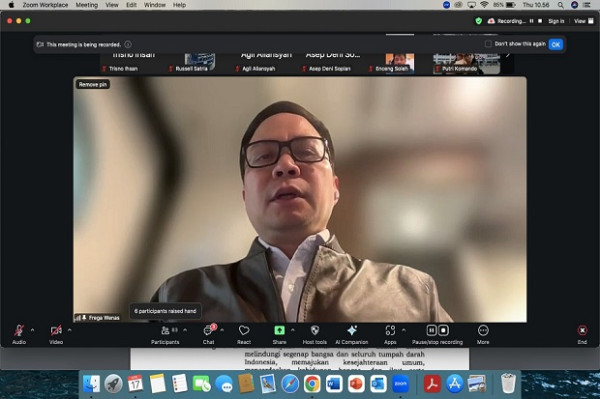Show next participants in the thumbnail strip
Image resolution: width=600 pixels, height=399 pixels.
pos(508,55)
